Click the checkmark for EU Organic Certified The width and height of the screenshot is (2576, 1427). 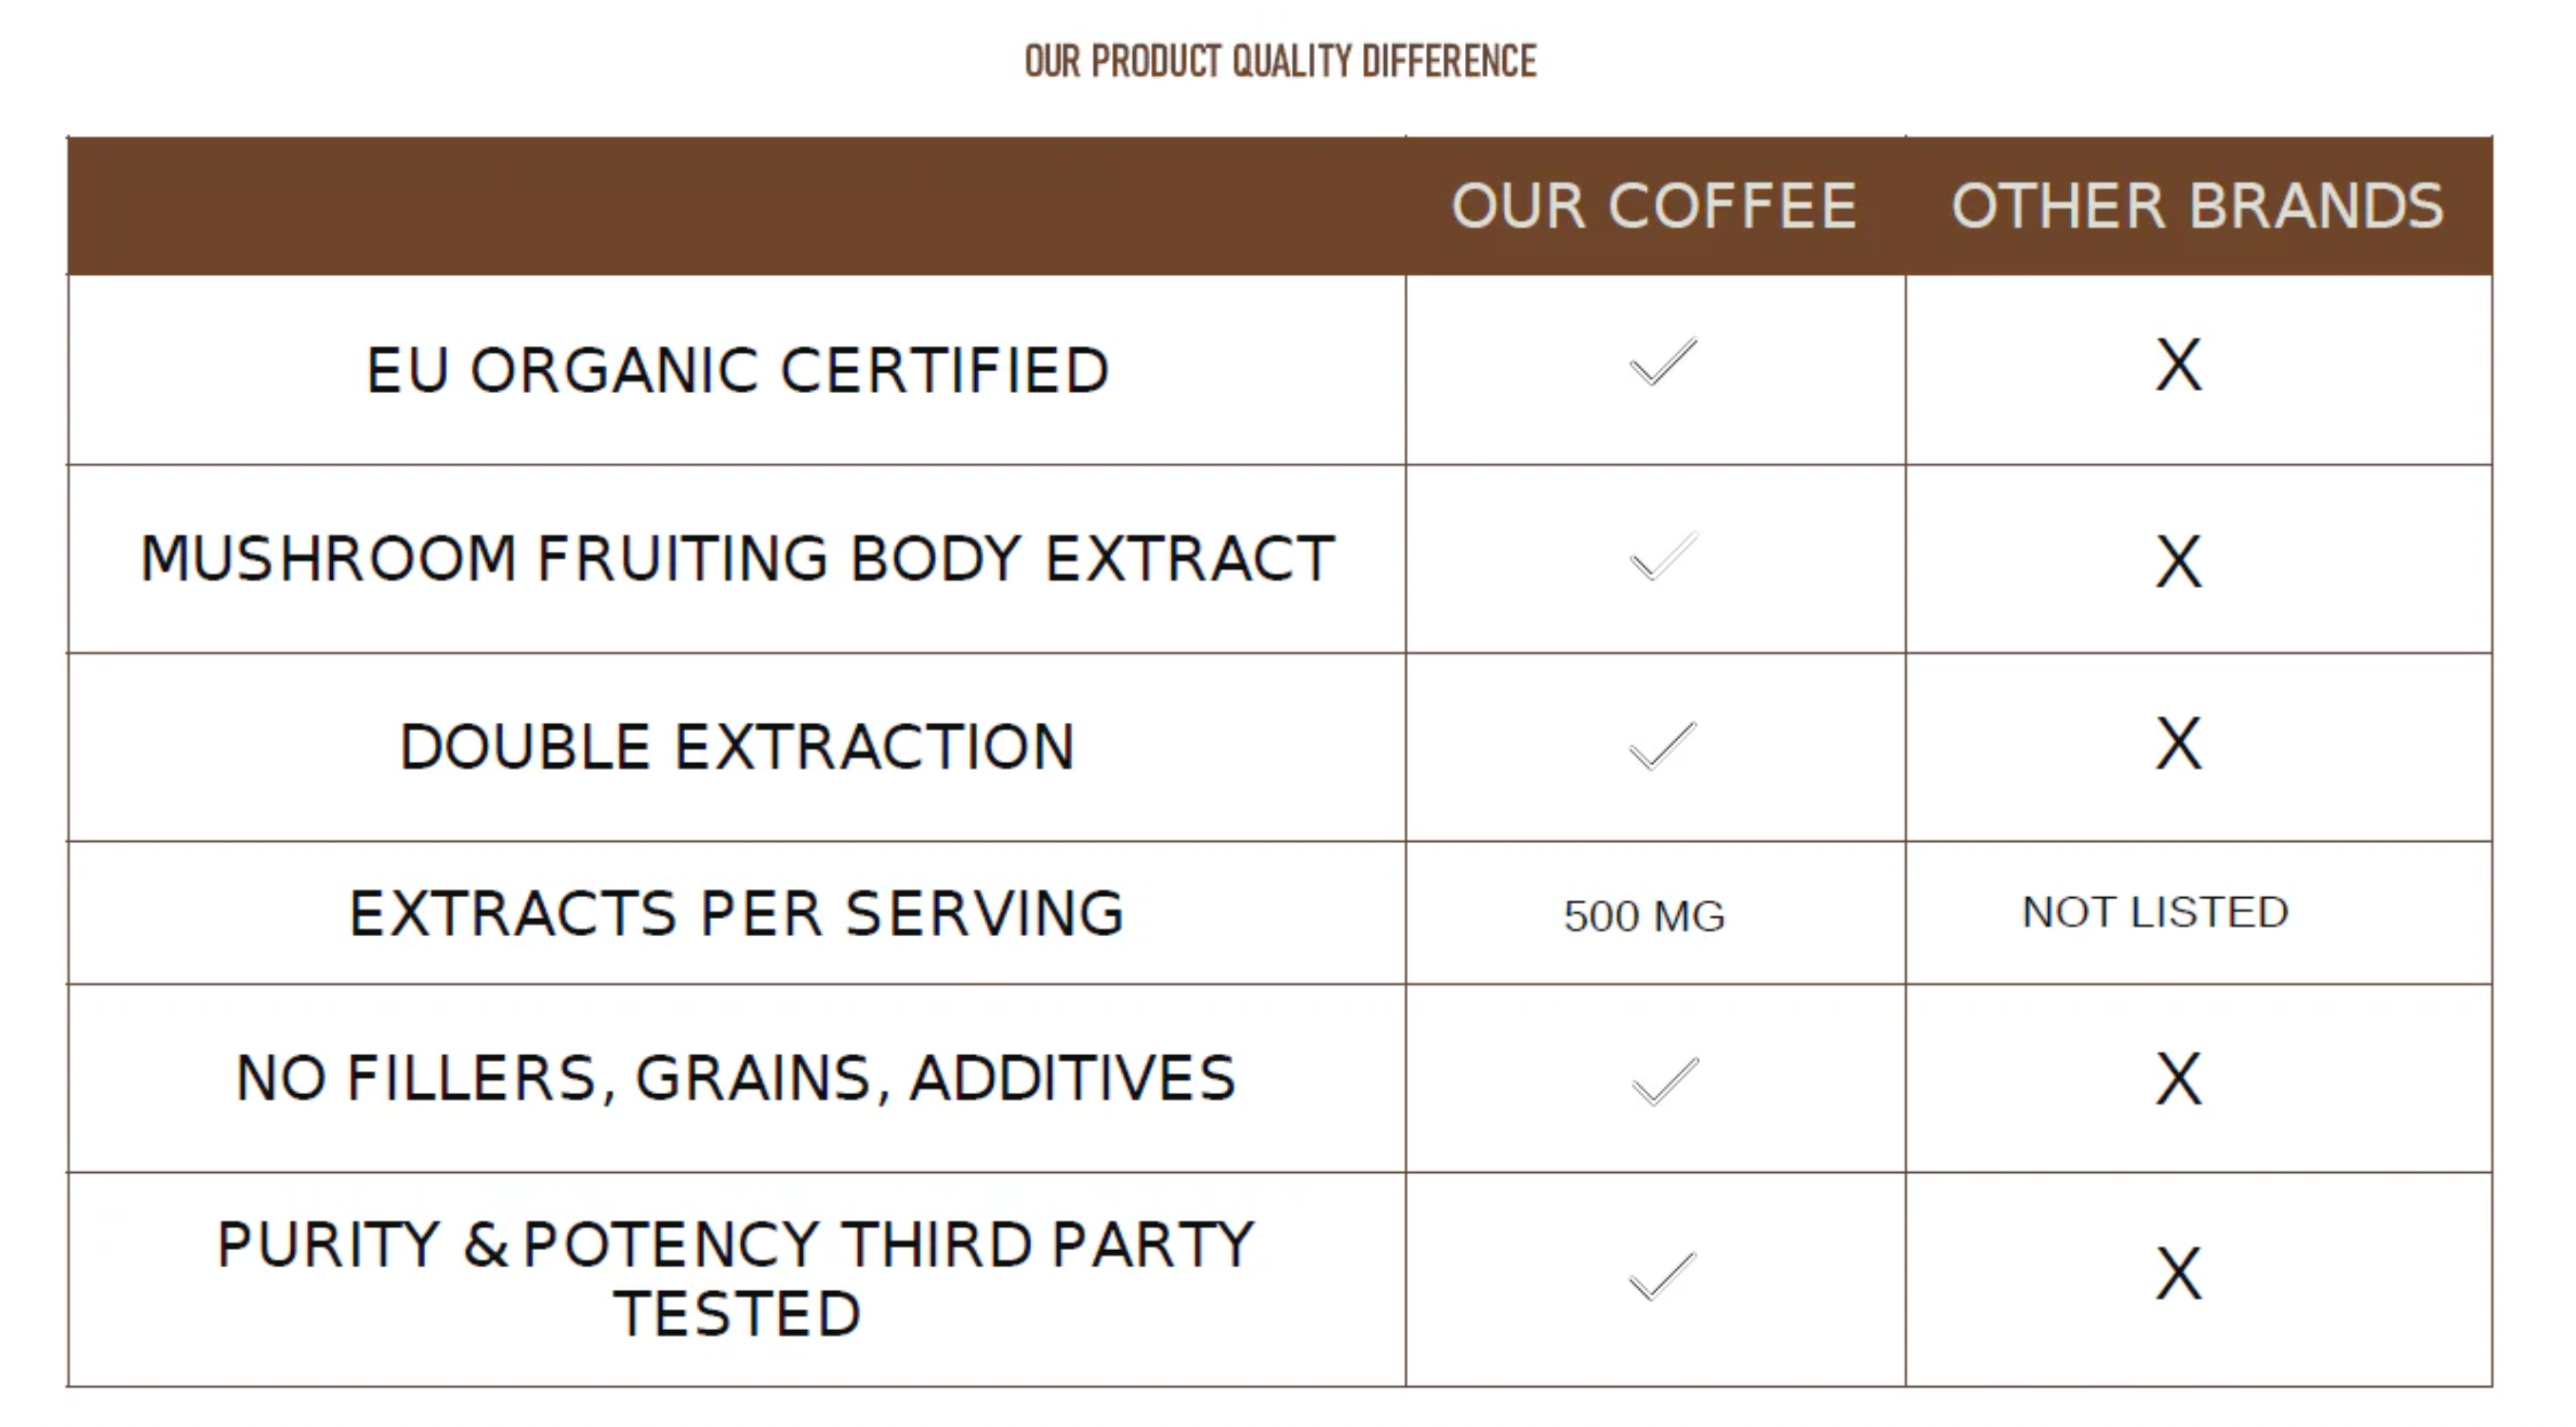pyautogui.click(x=1663, y=362)
